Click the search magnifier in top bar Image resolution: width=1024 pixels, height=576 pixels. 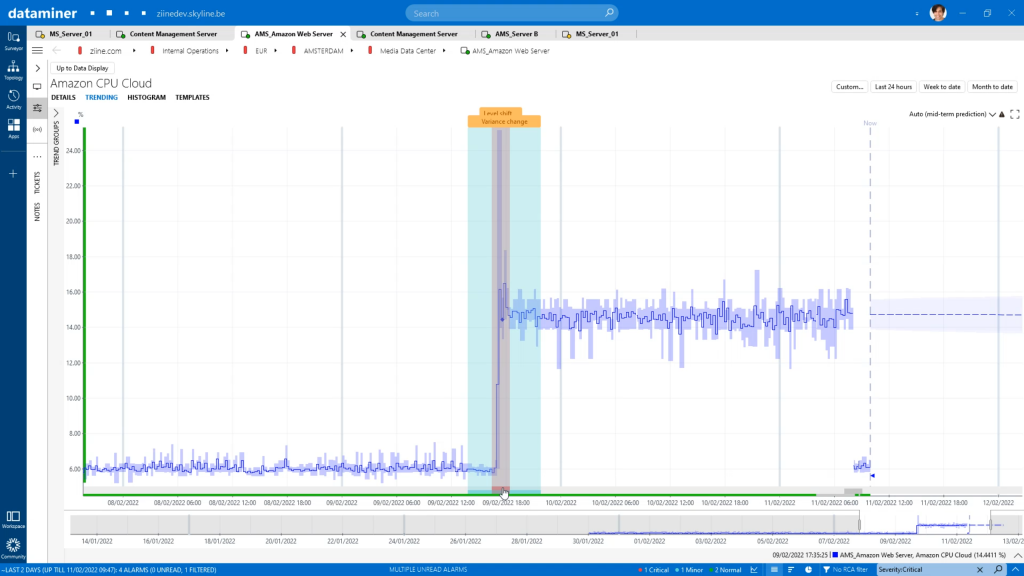(609, 13)
